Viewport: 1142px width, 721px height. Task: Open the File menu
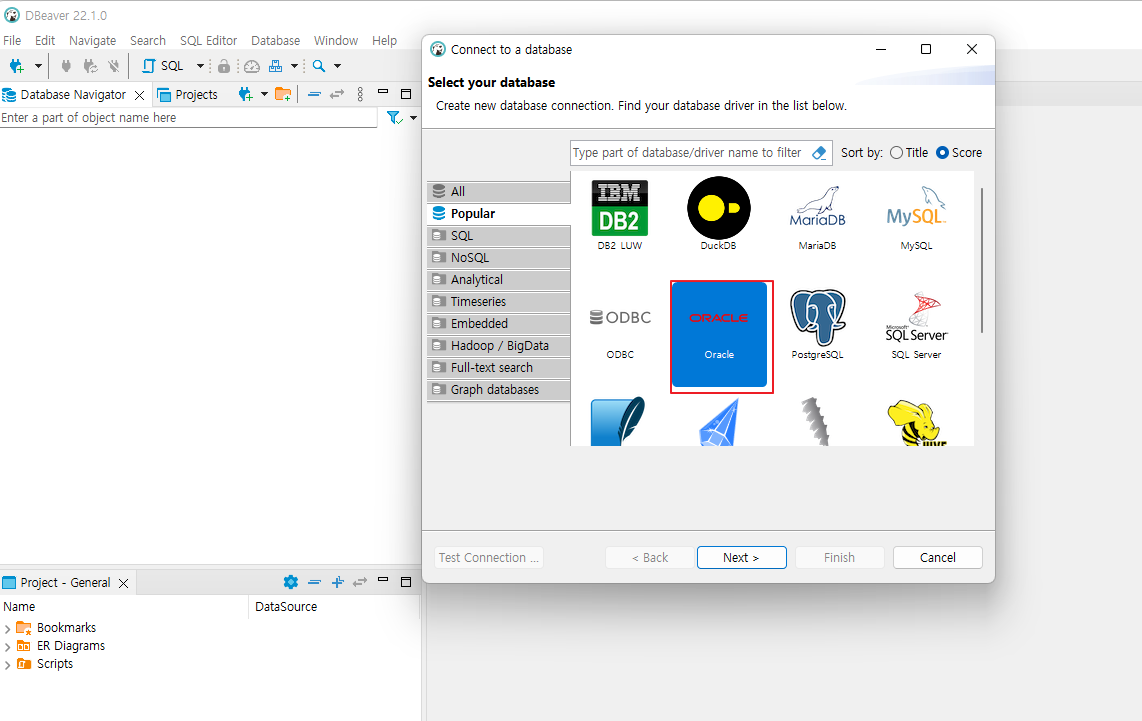coord(12,41)
